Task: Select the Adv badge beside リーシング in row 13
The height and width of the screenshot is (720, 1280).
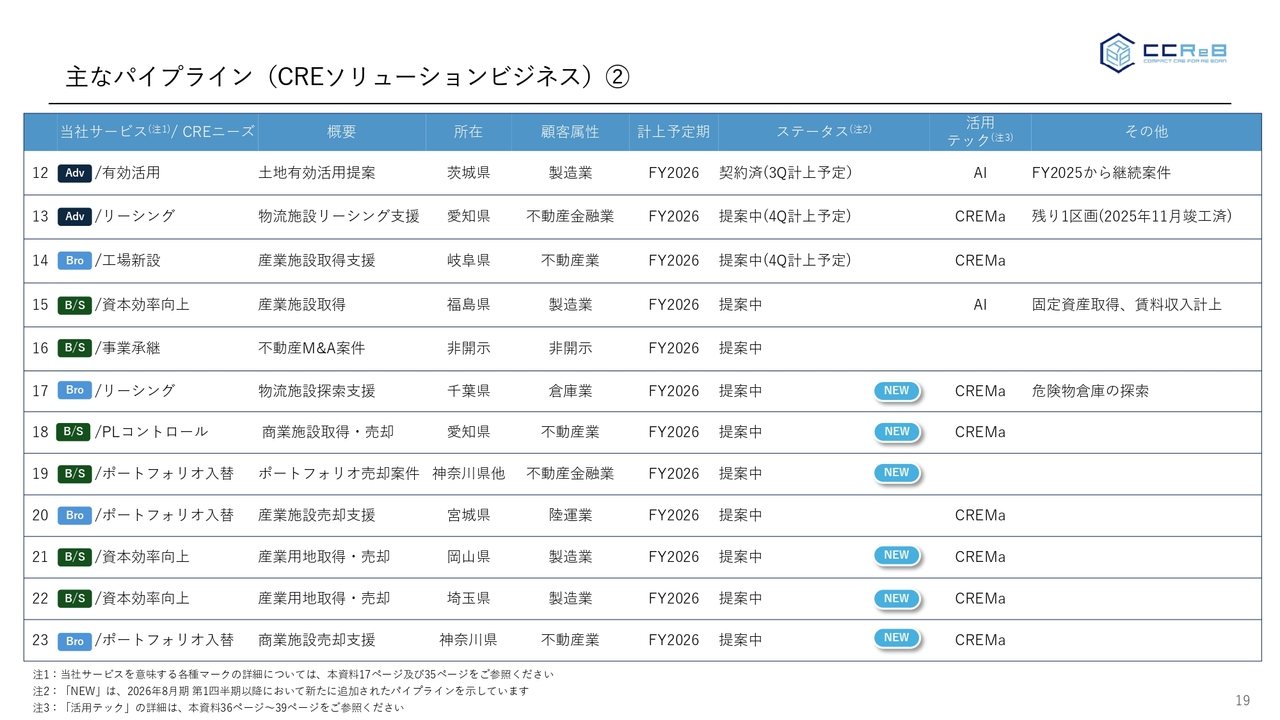Action: [x=75, y=216]
